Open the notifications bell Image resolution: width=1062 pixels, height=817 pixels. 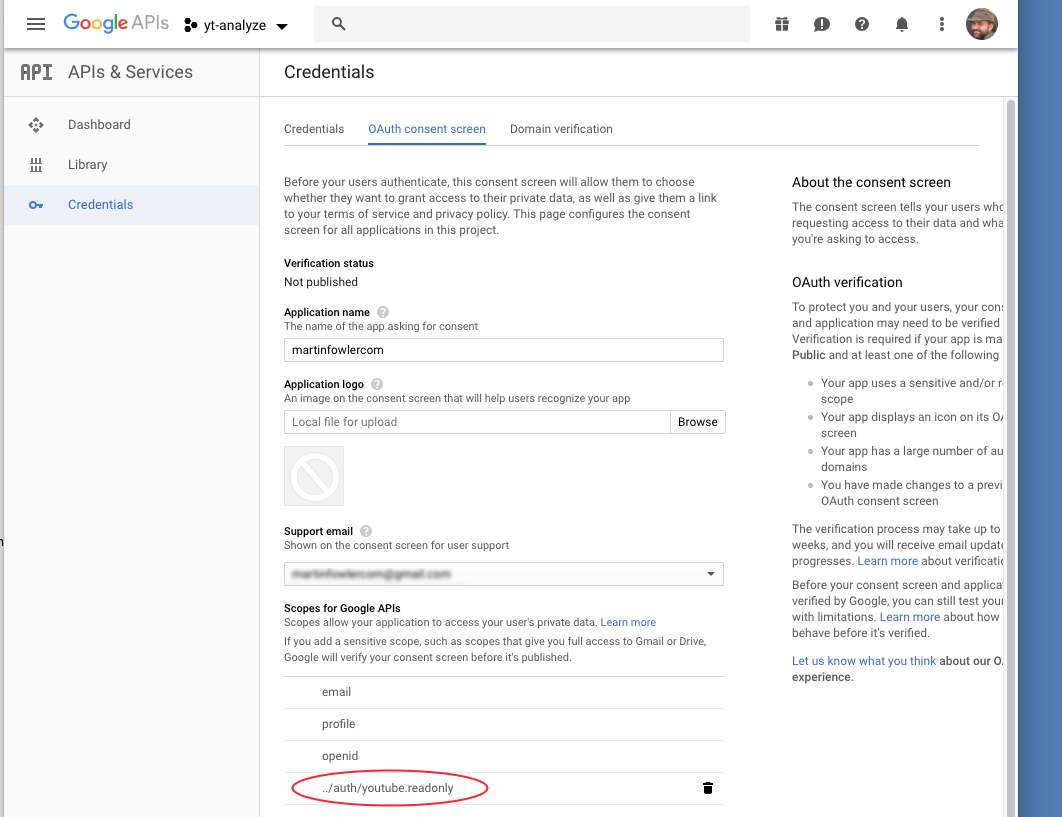tap(902, 24)
